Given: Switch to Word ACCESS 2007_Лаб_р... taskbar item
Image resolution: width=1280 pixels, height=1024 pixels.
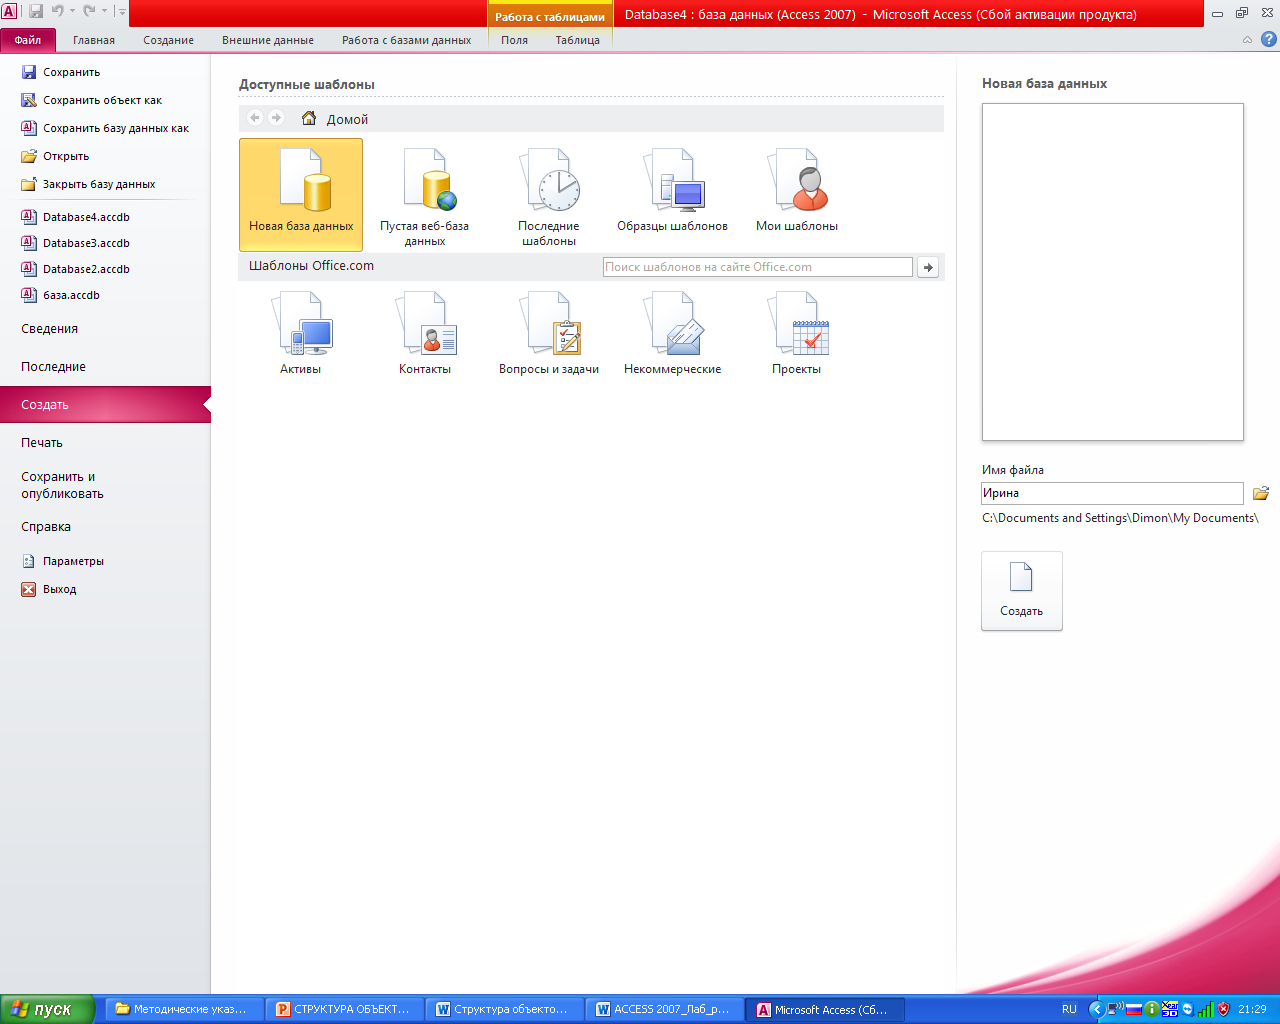Looking at the screenshot, I should tap(665, 1009).
